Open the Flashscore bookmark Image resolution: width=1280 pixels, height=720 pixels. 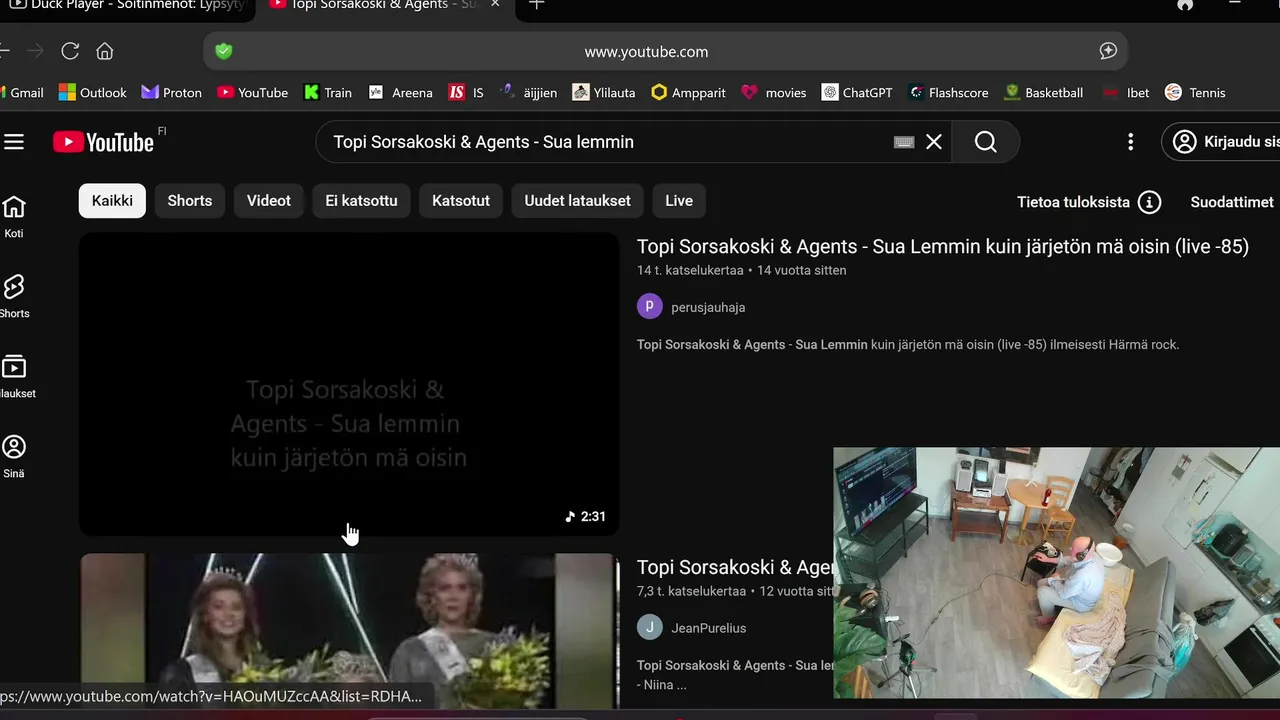click(948, 92)
